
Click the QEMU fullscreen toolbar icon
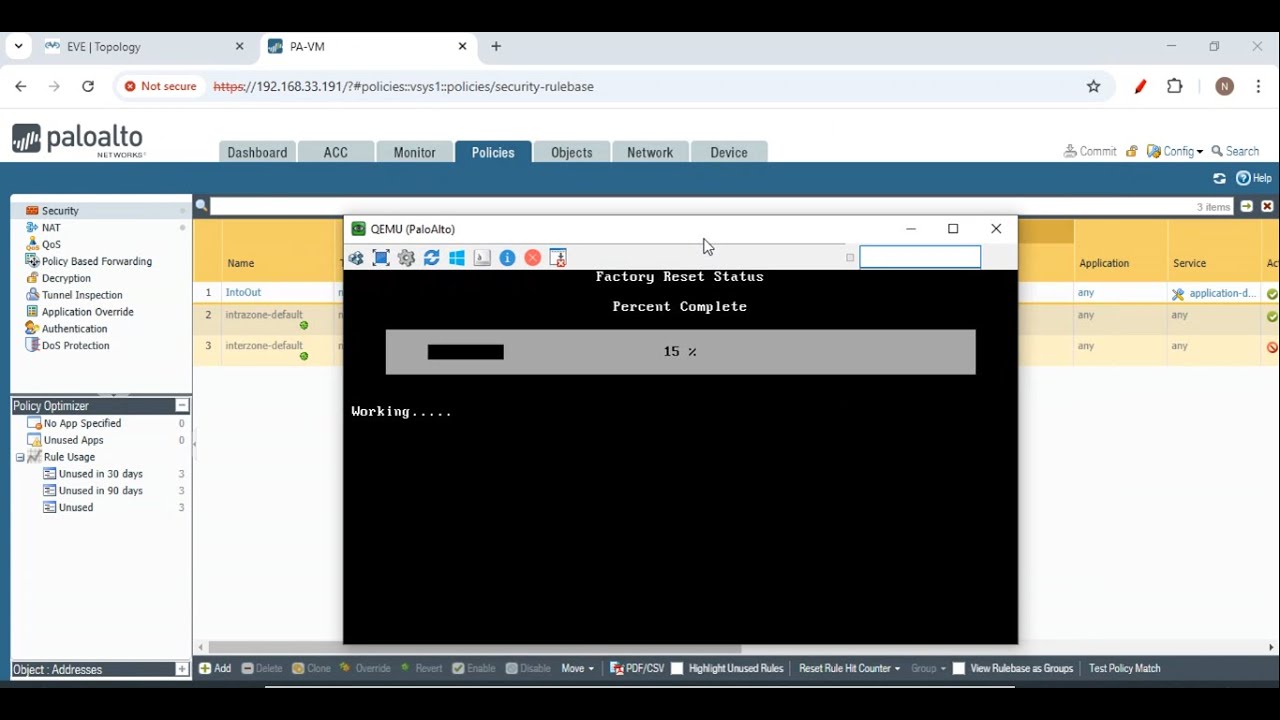(381, 258)
